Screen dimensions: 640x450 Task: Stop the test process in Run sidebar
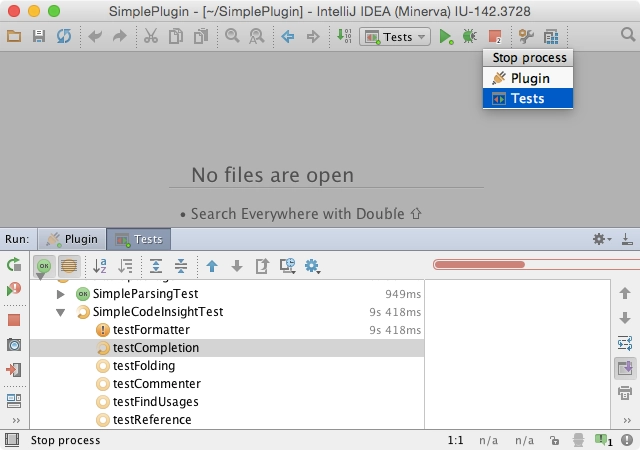[x=14, y=320]
